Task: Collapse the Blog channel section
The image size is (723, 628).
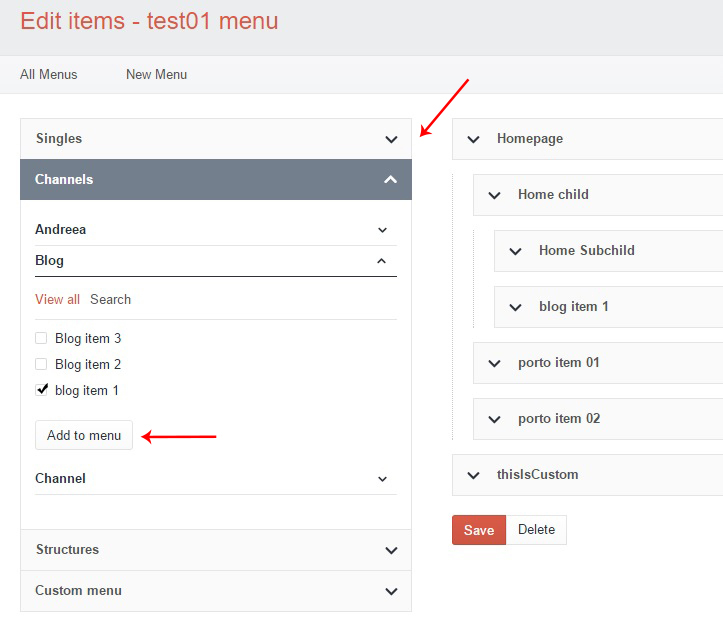Action: coord(382,261)
